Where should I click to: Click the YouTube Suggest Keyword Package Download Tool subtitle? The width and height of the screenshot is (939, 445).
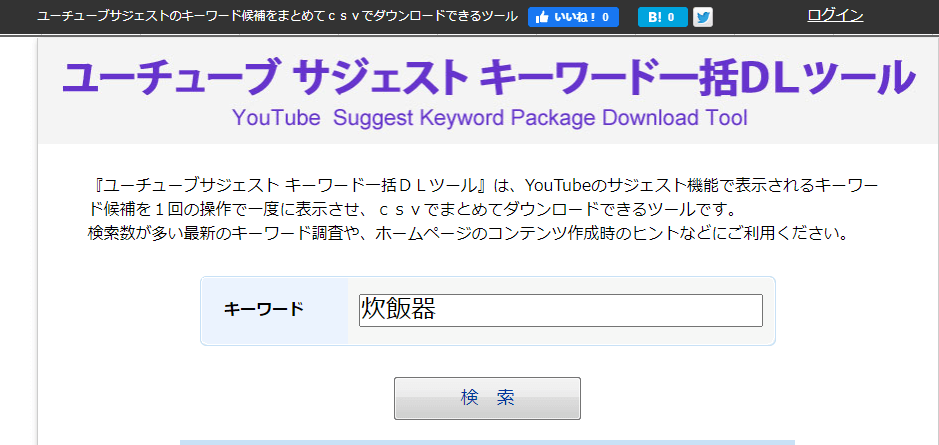click(489, 117)
